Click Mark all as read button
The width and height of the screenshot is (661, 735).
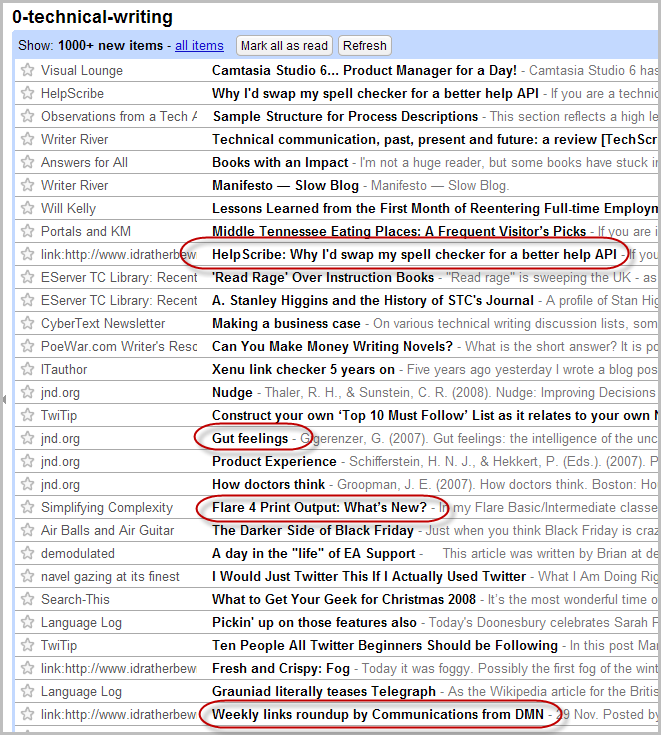tap(284, 45)
